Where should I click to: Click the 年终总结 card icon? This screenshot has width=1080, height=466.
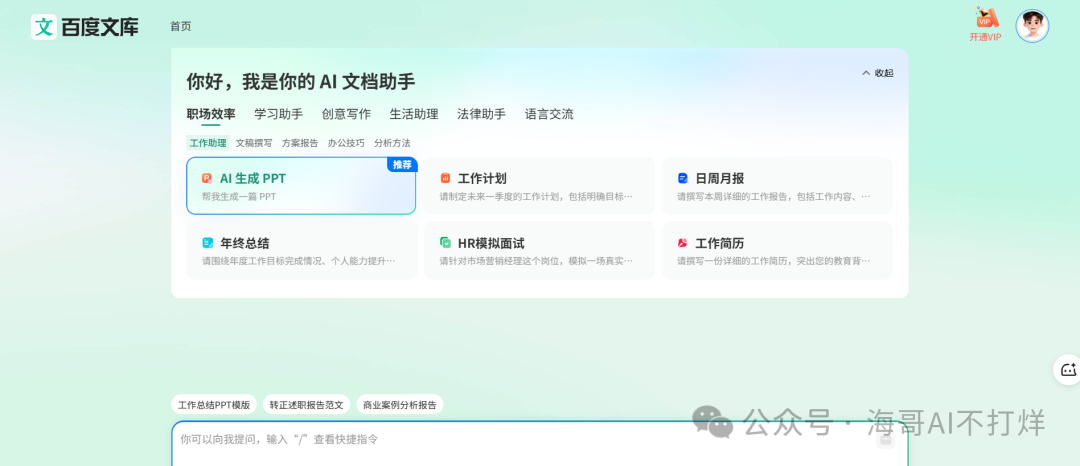(x=207, y=243)
